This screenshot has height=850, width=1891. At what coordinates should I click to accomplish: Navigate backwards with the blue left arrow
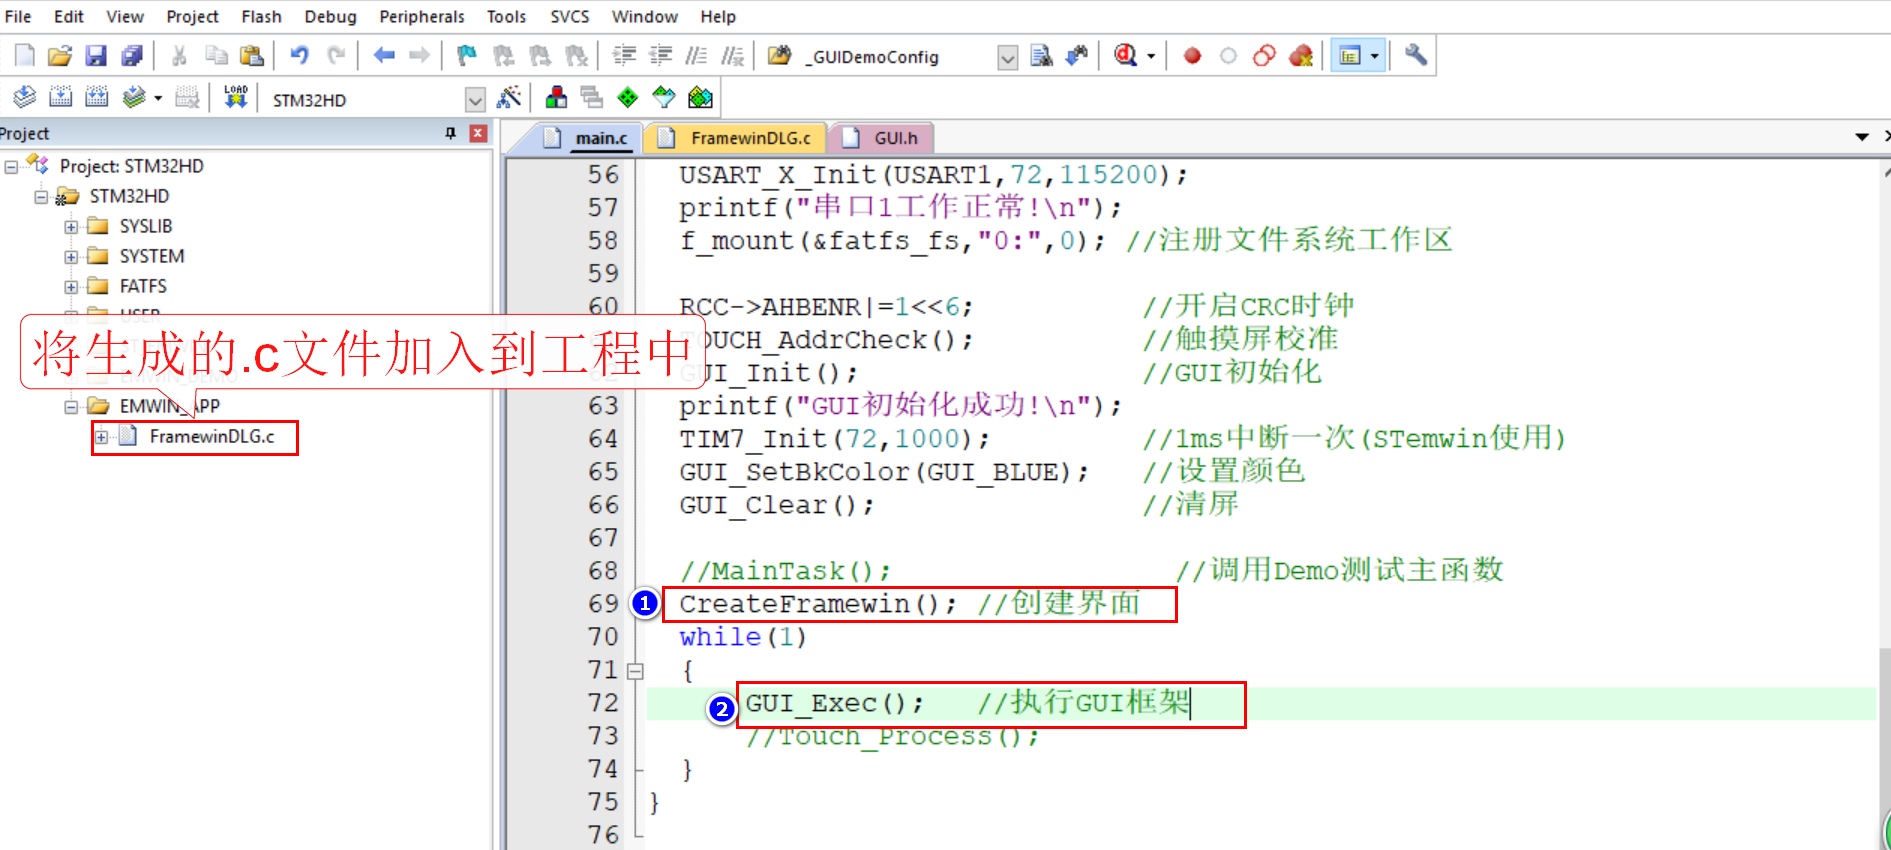pyautogui.click(x=384, y=56)
